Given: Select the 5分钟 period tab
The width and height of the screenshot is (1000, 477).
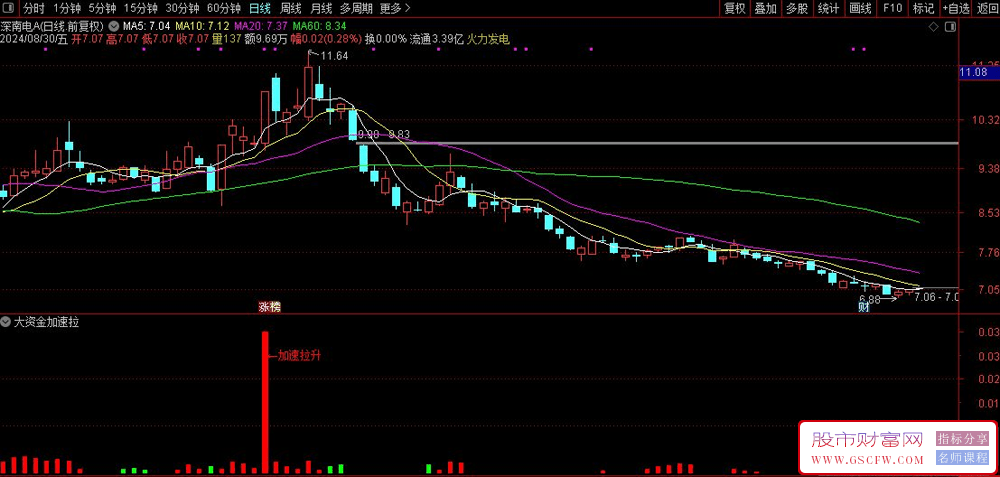Looking at the screenshot, I should [102, 8].
